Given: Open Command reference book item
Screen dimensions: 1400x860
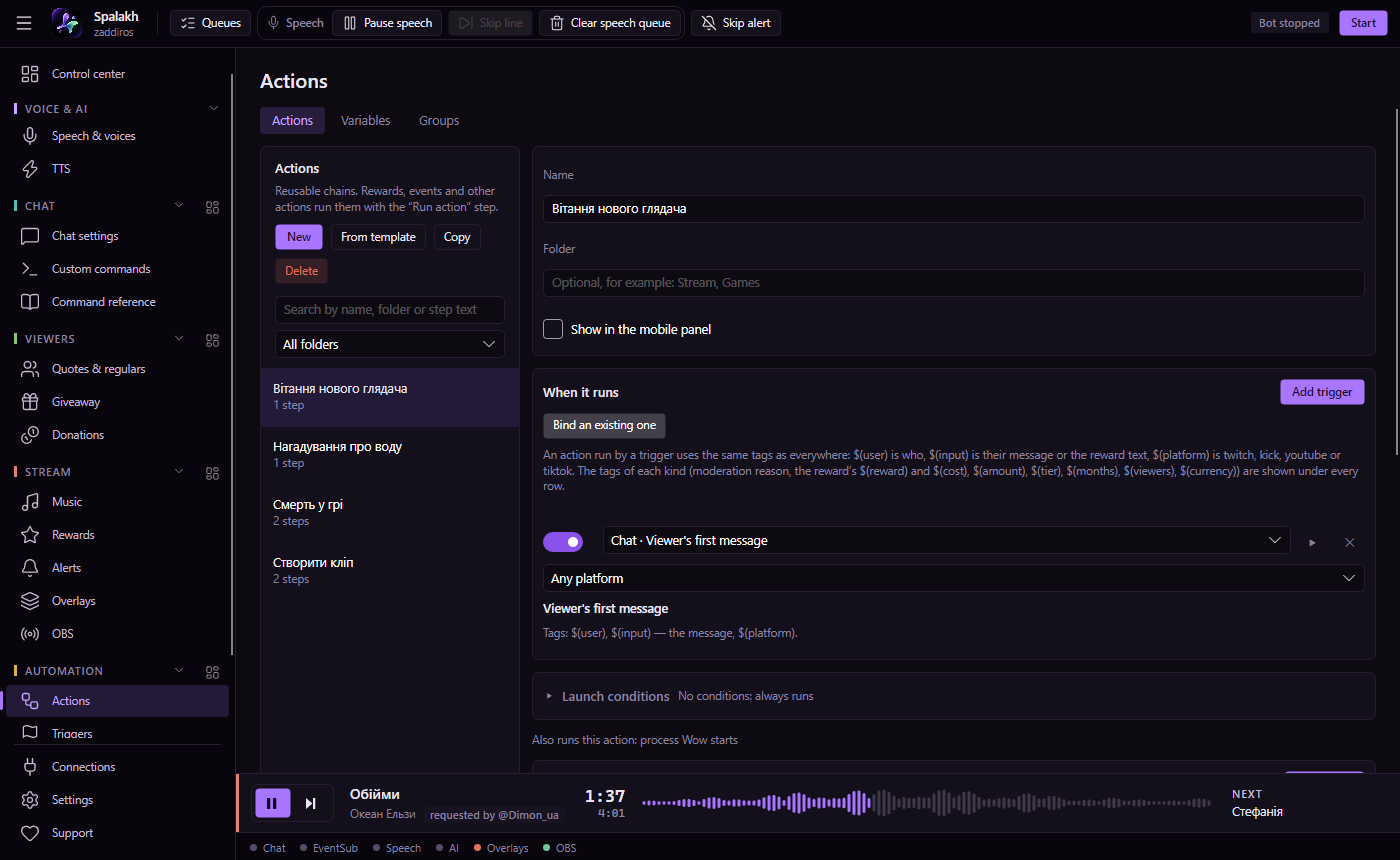Looking at the screenshot, I should point(117,302).
